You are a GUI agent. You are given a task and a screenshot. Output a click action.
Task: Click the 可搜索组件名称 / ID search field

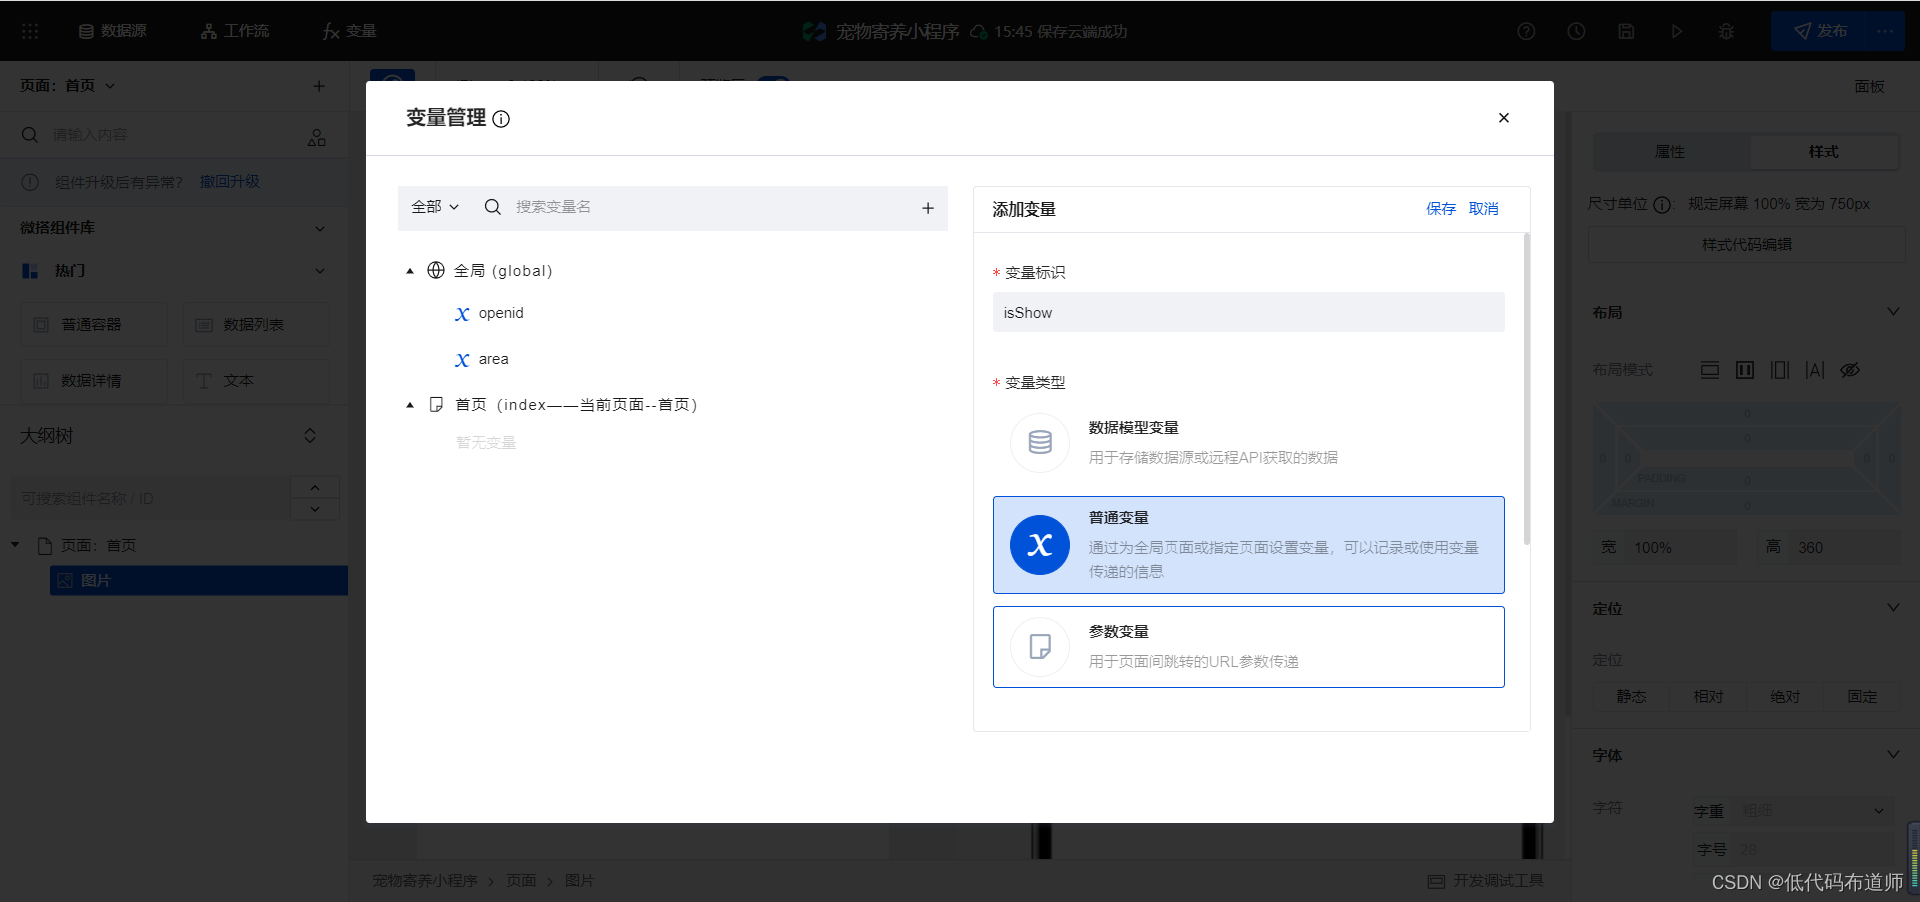pos(150,498)
